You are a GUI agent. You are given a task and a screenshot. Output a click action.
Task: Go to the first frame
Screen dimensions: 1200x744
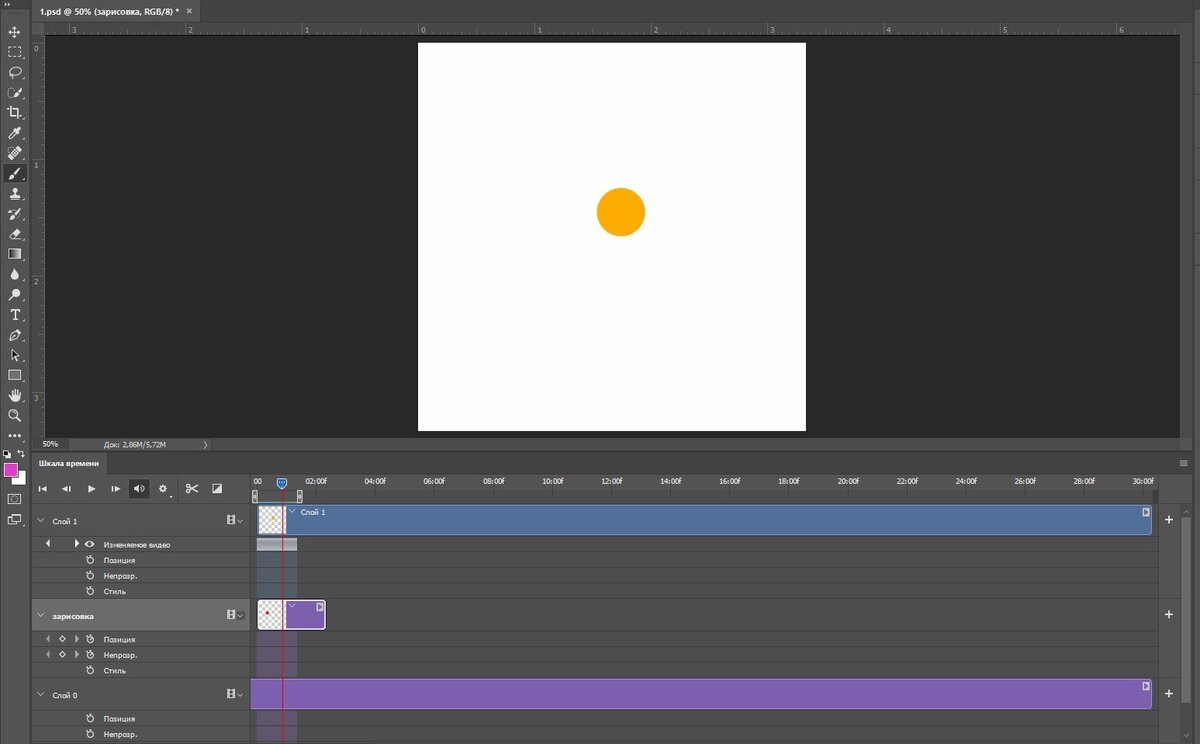[x=42, y=489]
